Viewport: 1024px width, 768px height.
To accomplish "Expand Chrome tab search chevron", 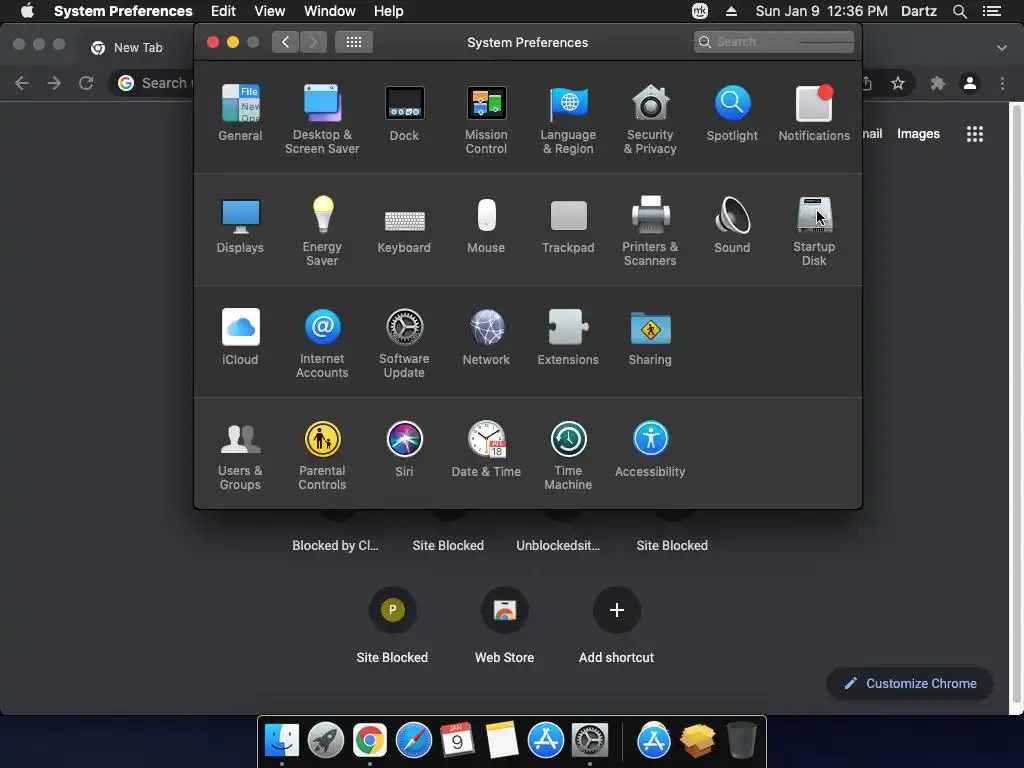I will (x=1002, y=48).
